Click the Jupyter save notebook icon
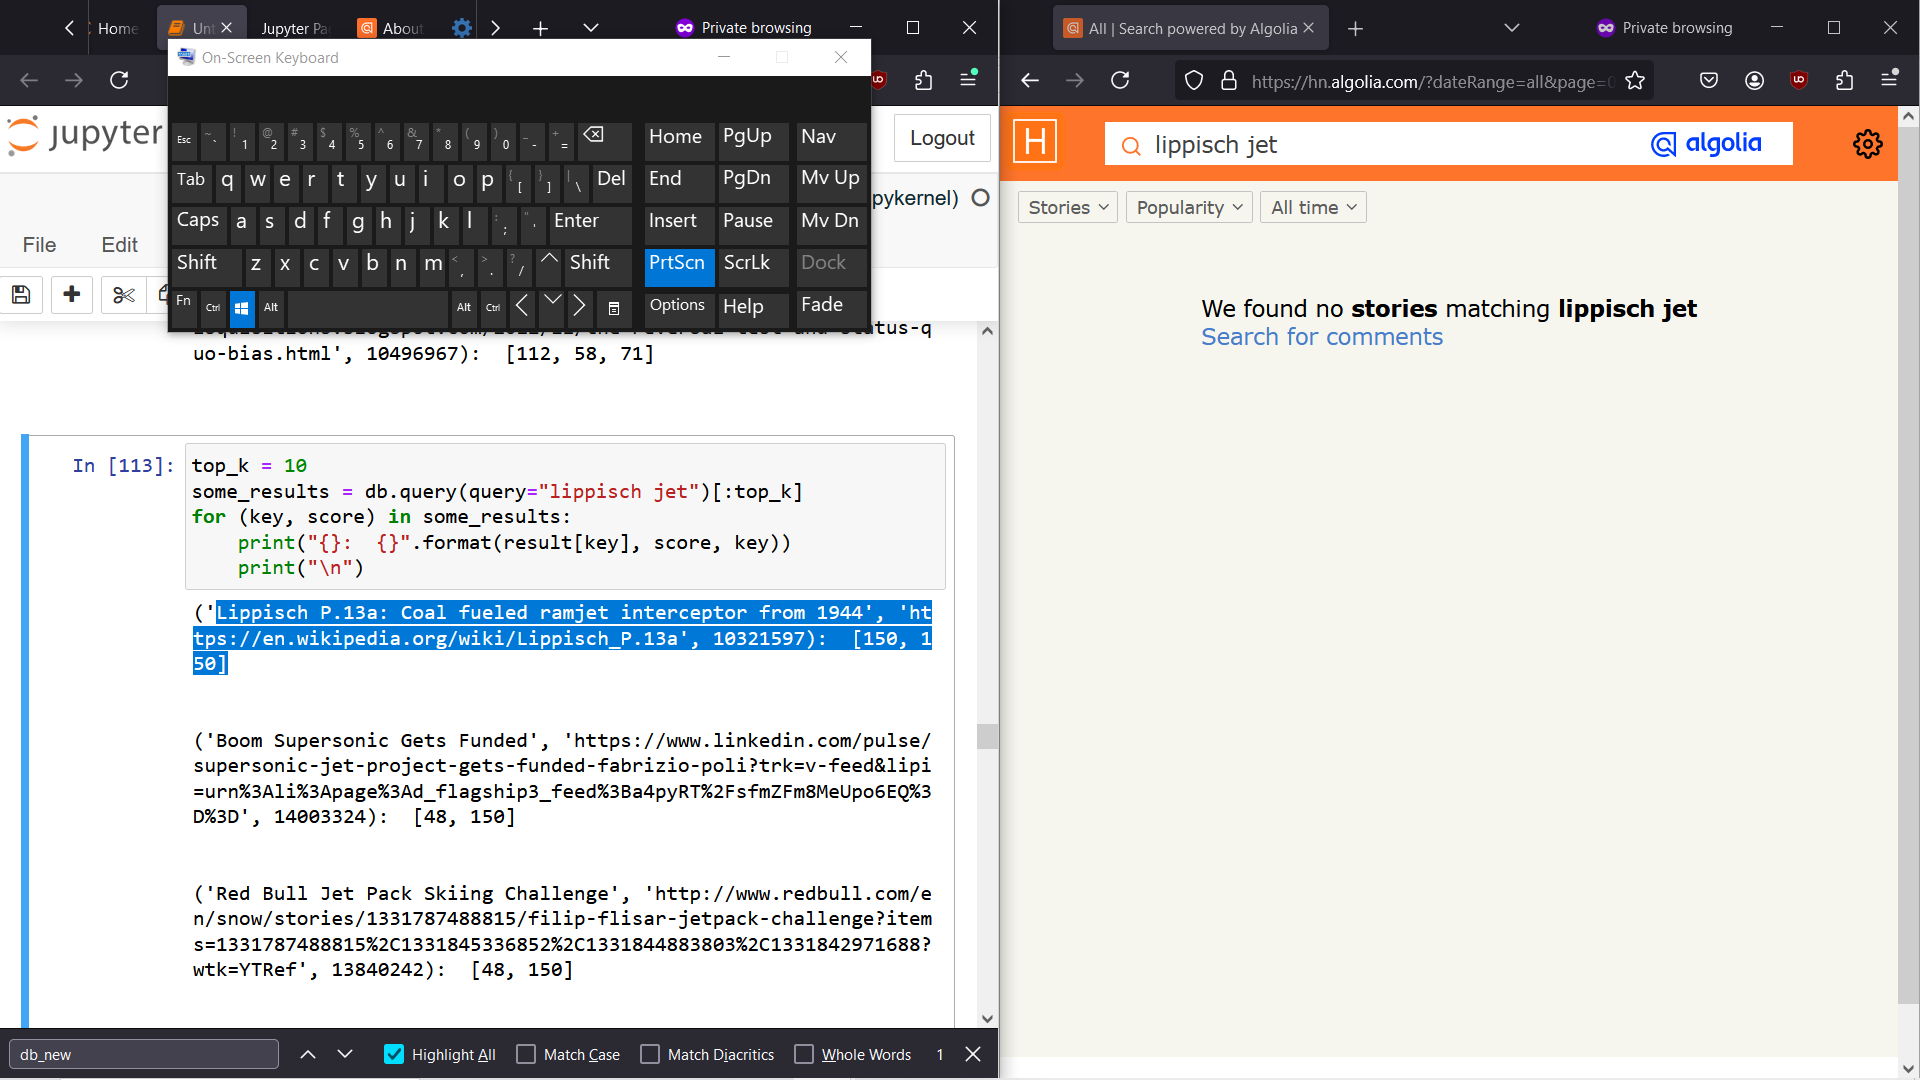The height and width of the screenshot is (1080, 1920). (21, 295)
